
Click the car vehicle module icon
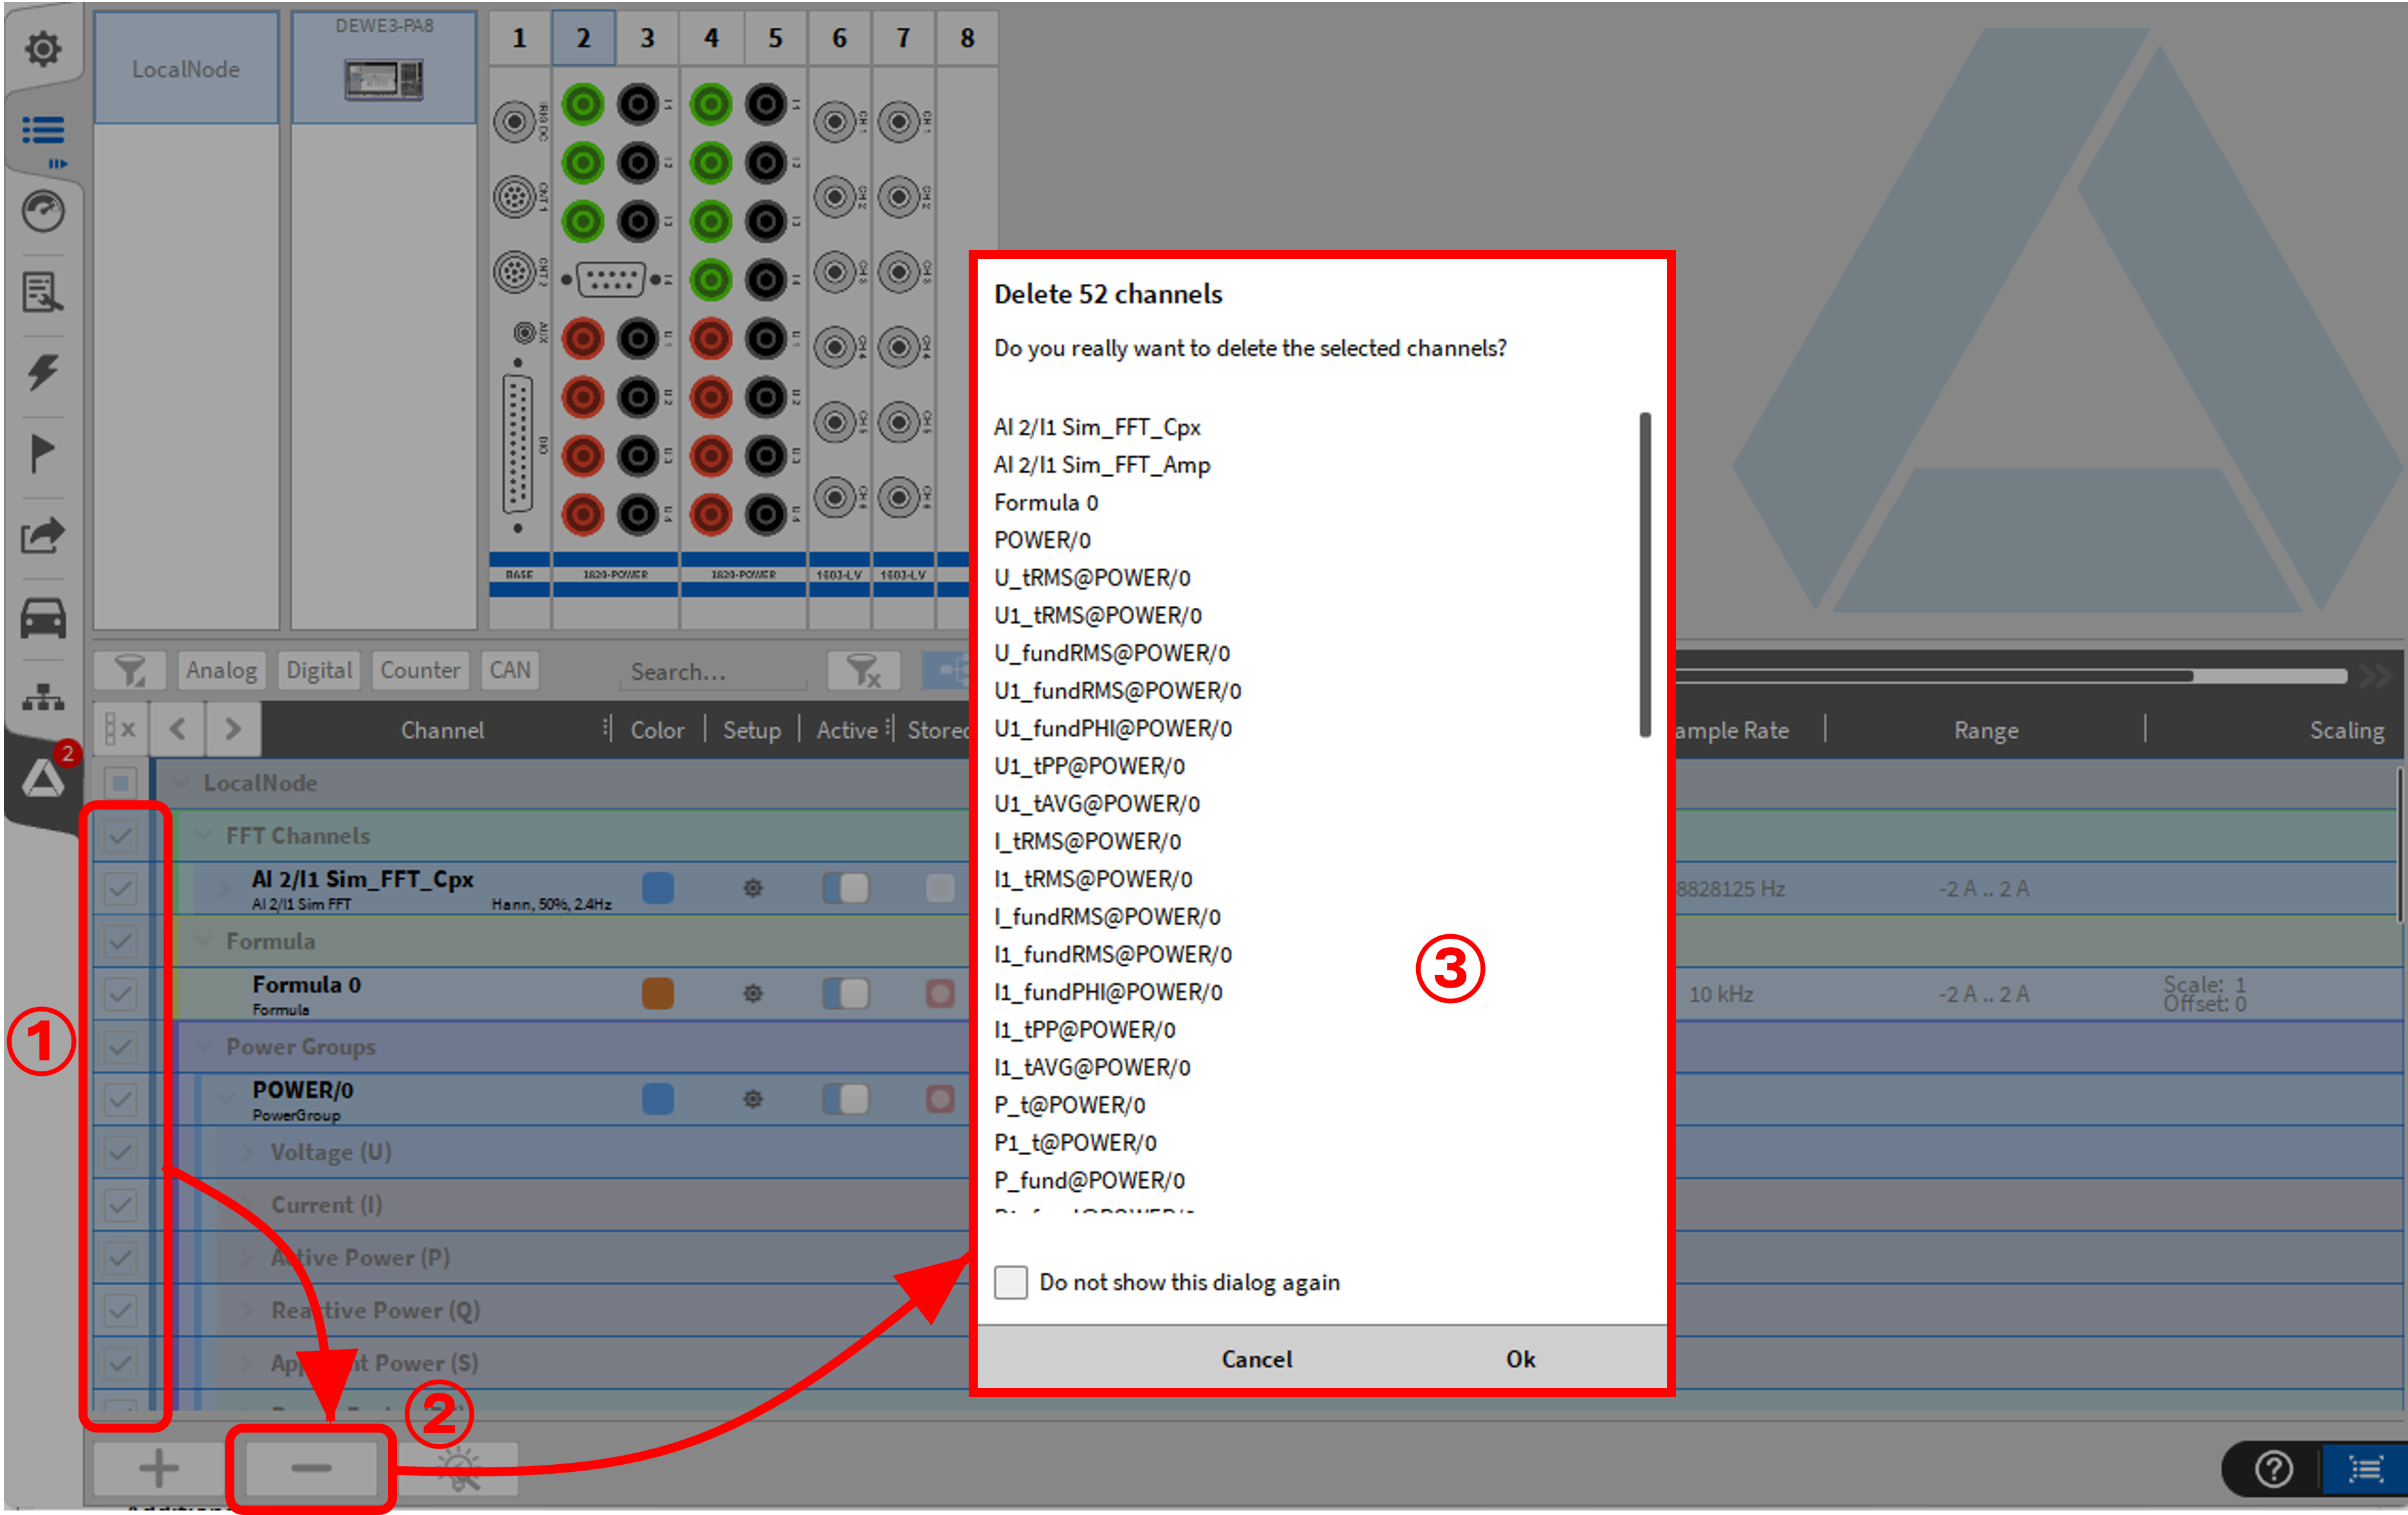(43, 617)
